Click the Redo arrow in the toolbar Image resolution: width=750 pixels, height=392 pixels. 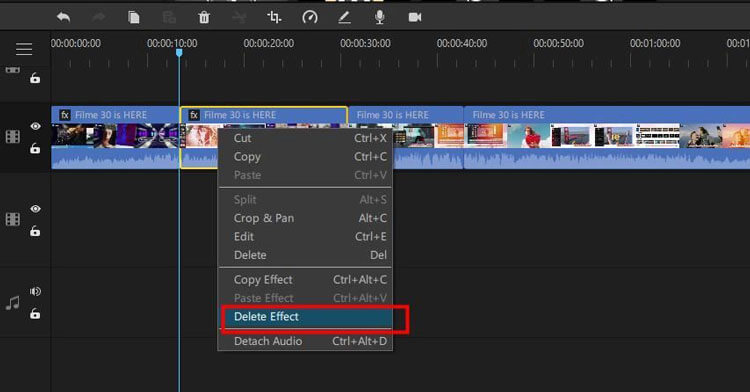(99, 18)
